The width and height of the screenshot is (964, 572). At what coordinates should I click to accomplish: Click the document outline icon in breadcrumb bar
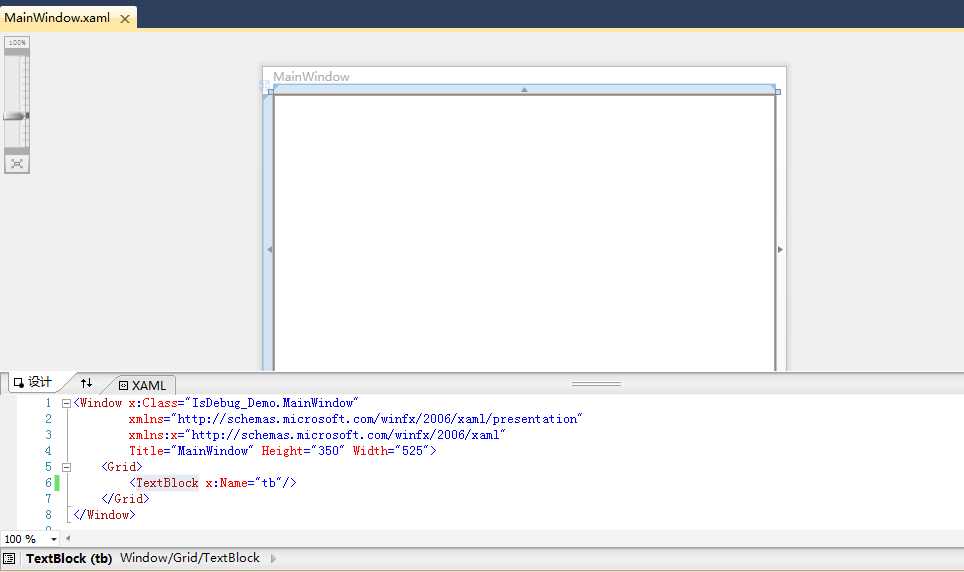[x=9, y=558]
